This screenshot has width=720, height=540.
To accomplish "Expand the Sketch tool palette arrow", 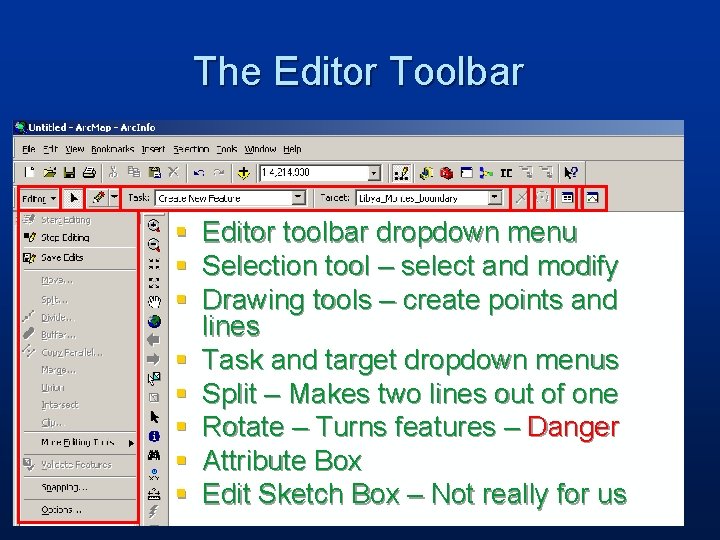I will point(114,197).
